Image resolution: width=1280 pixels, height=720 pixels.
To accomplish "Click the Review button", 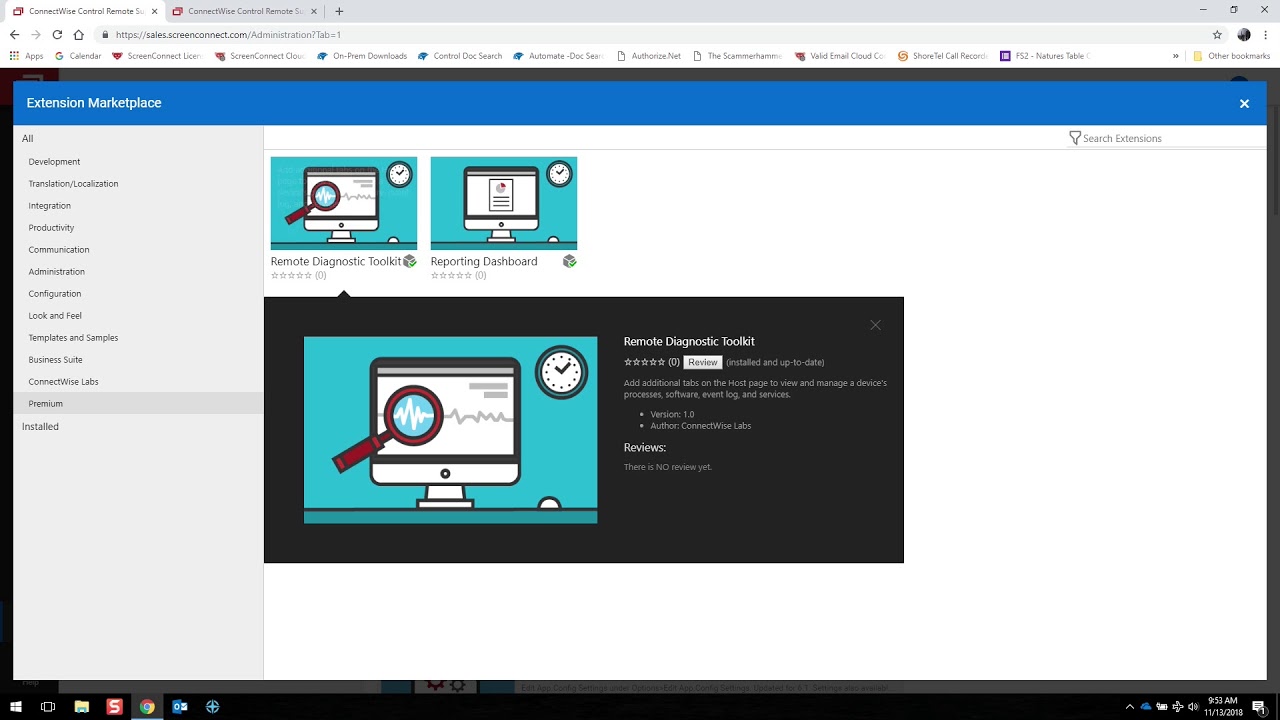I will pyautogui.click(x=702, y=362).
